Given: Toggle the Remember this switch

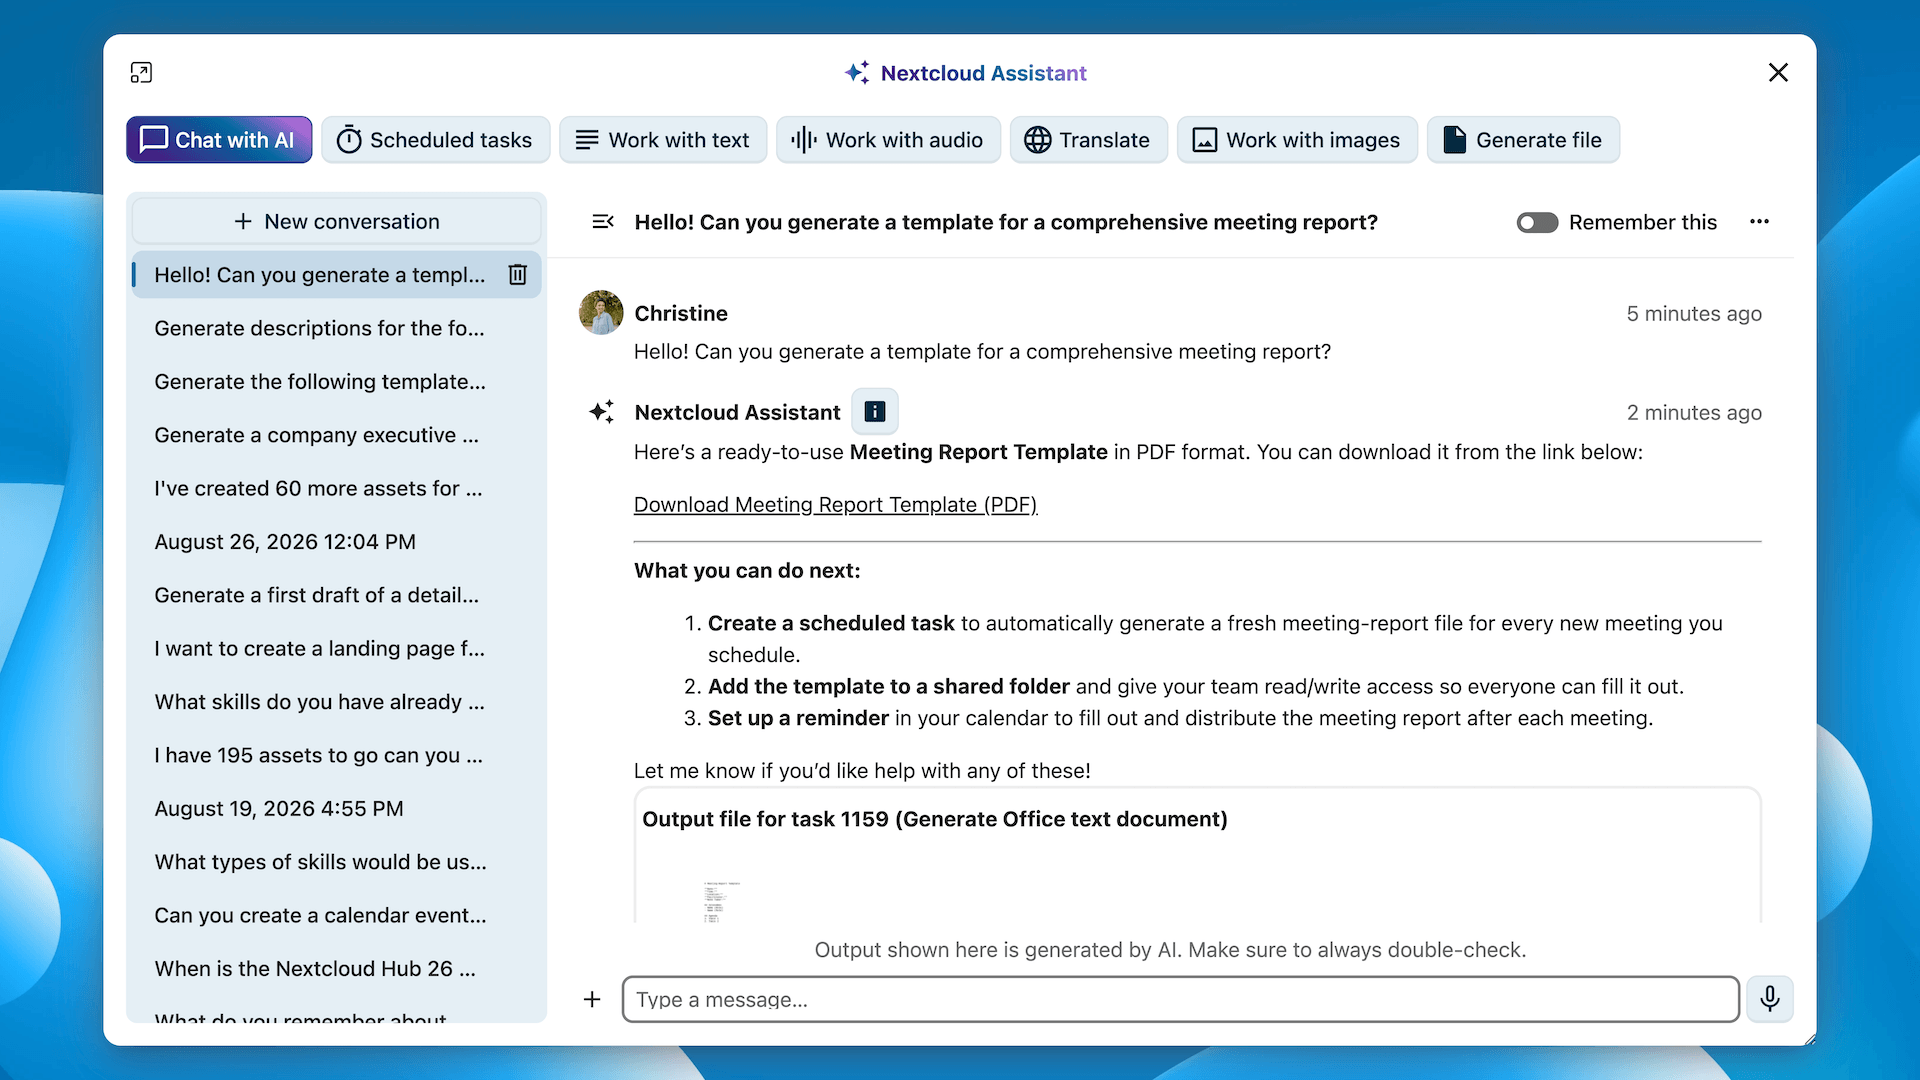Looking at the screenshot, I should coord(1537,222).
